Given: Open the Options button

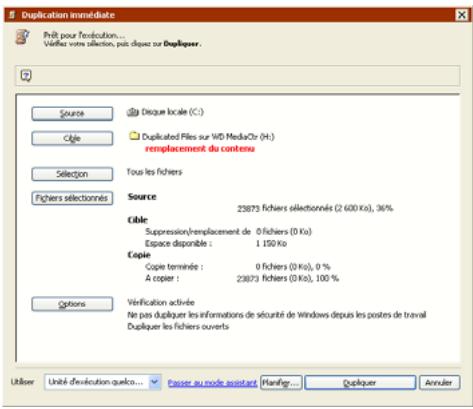Looking at the screenshot, I should (72, 304).
